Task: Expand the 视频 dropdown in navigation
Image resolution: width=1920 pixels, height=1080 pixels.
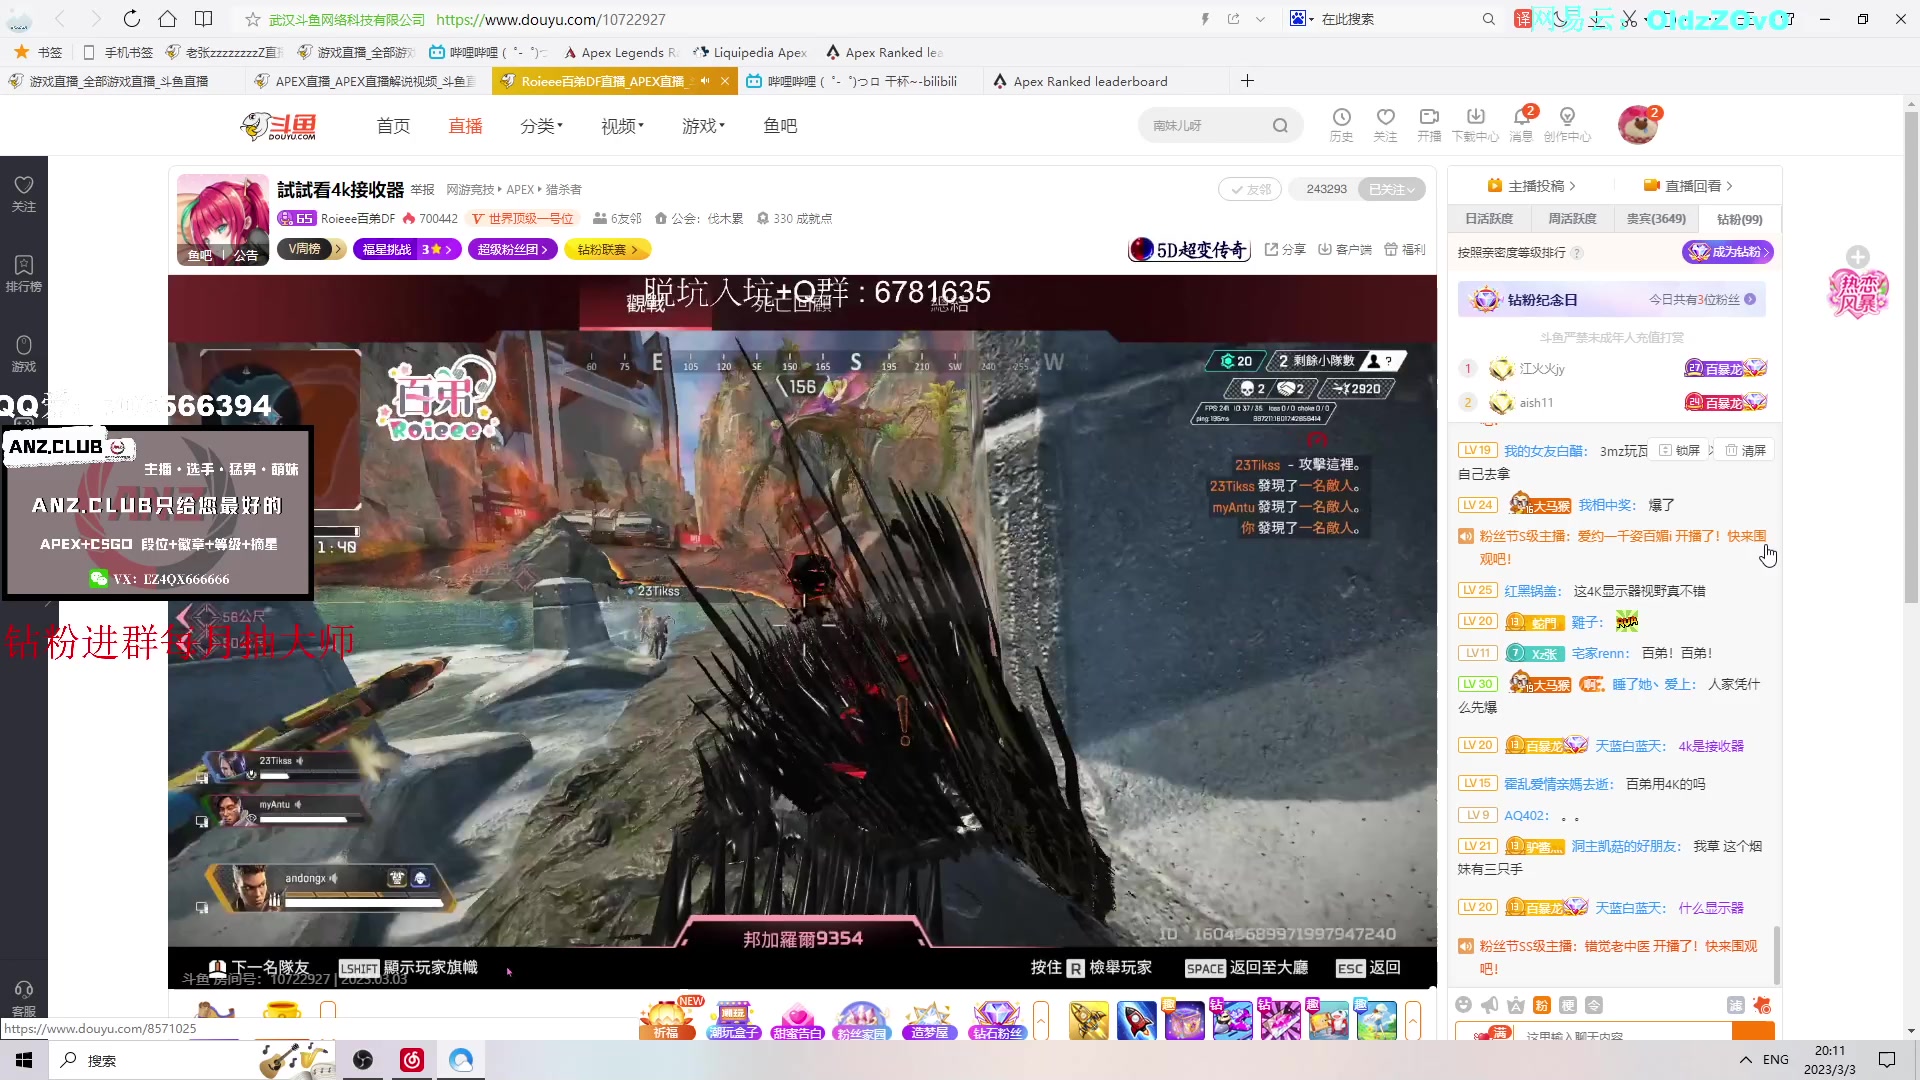Action: pyautogui.click(x=622, y=126)
